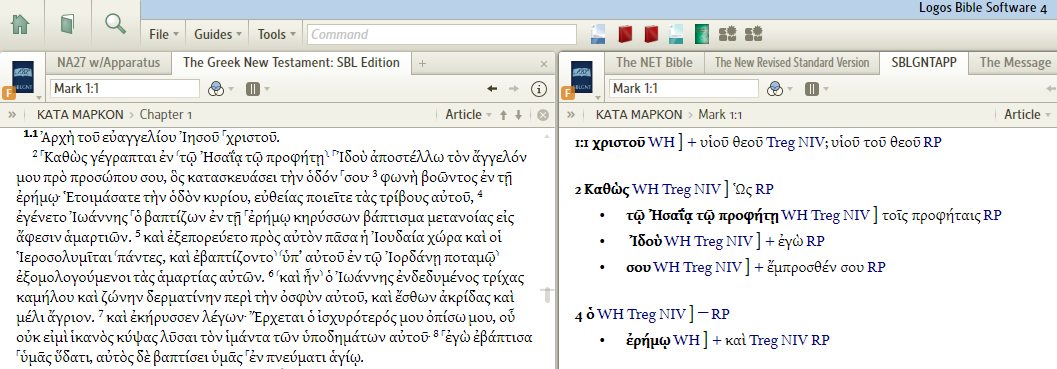Click parallel resources icon in left panel

tap(252, 88)
